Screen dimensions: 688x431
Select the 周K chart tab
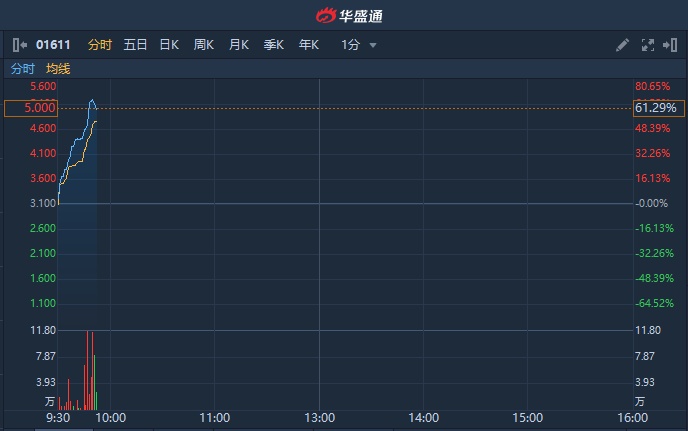click(x=204, y=45)
